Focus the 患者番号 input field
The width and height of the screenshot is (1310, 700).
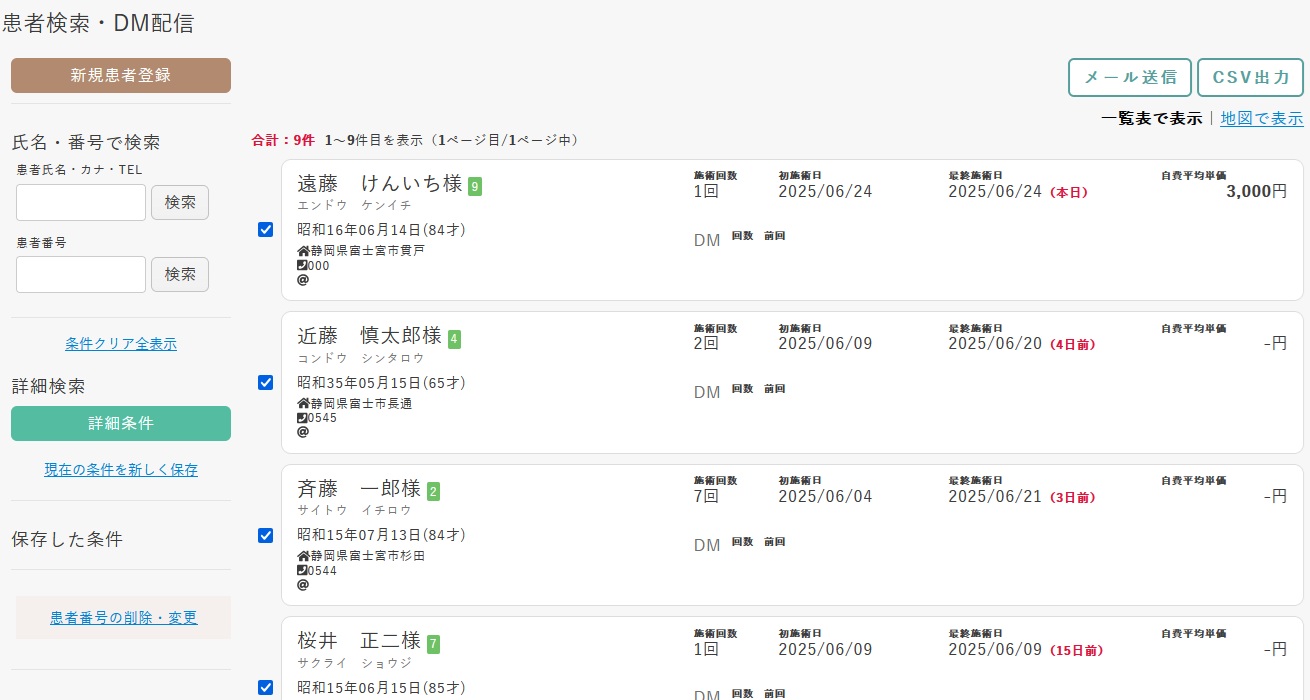click(x=81, y=274)
